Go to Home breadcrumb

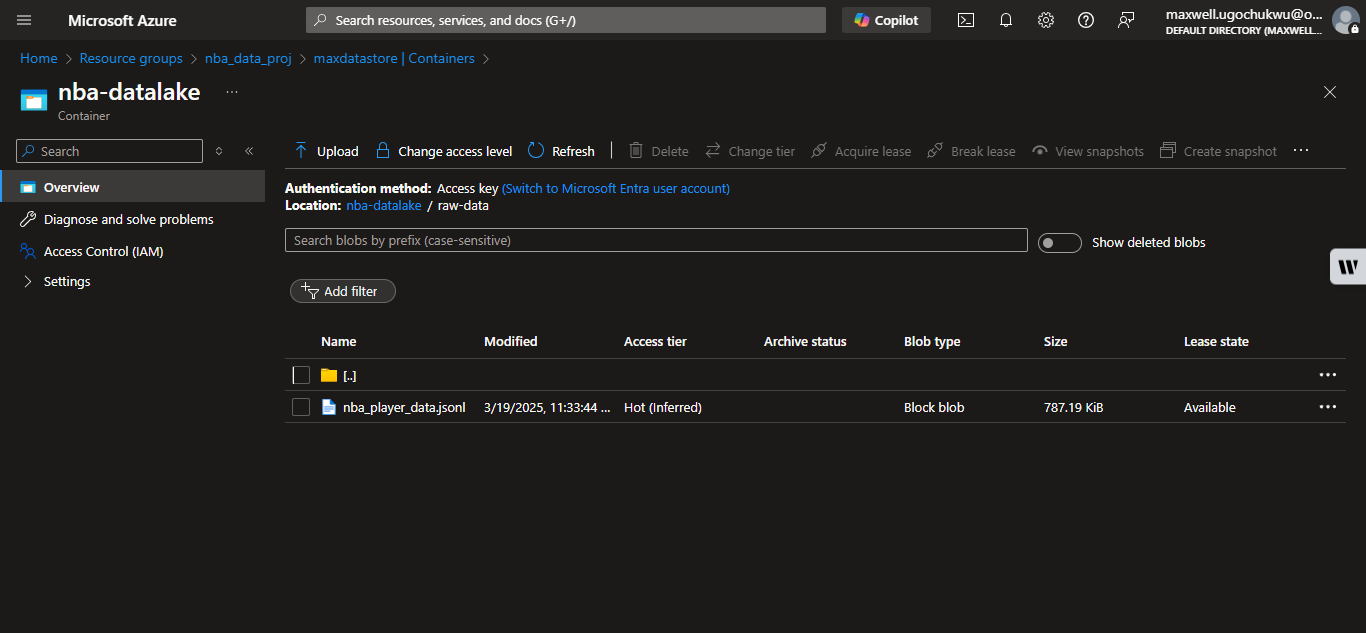(x=39, y=58)
